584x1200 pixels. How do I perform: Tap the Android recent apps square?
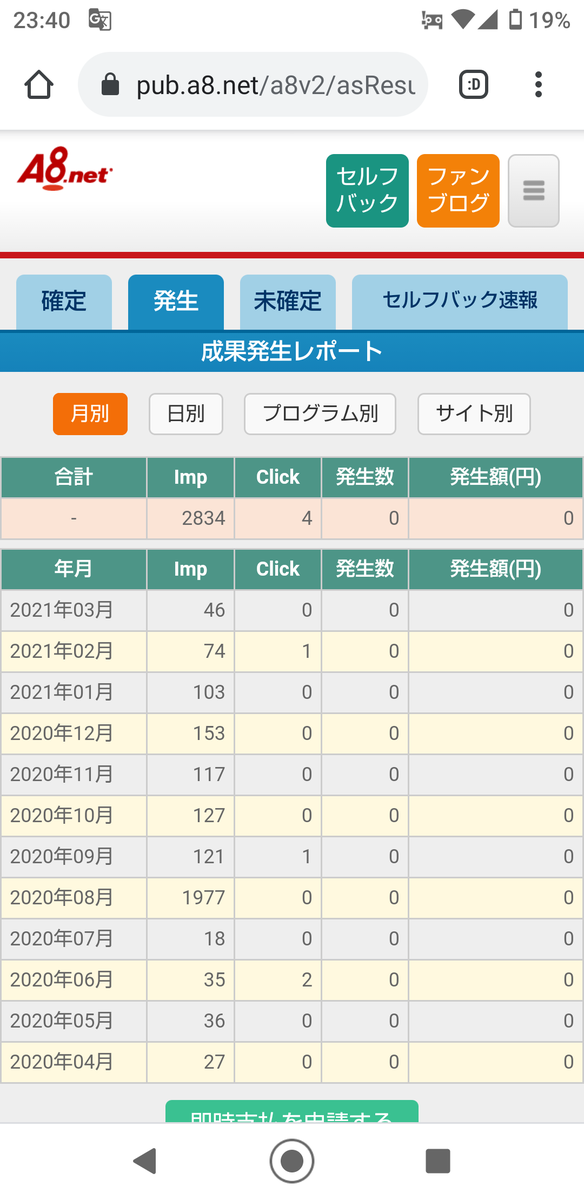click(x=438, y=1160)
